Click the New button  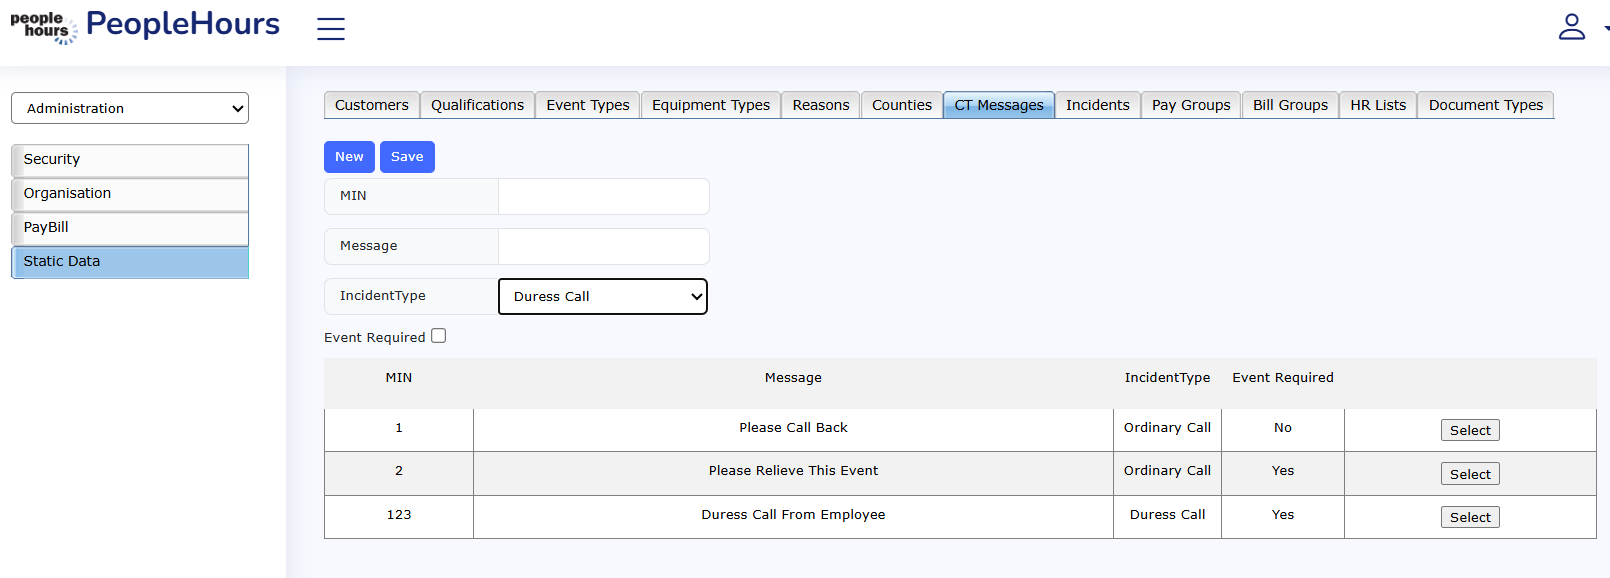click(x=349, y=157)
